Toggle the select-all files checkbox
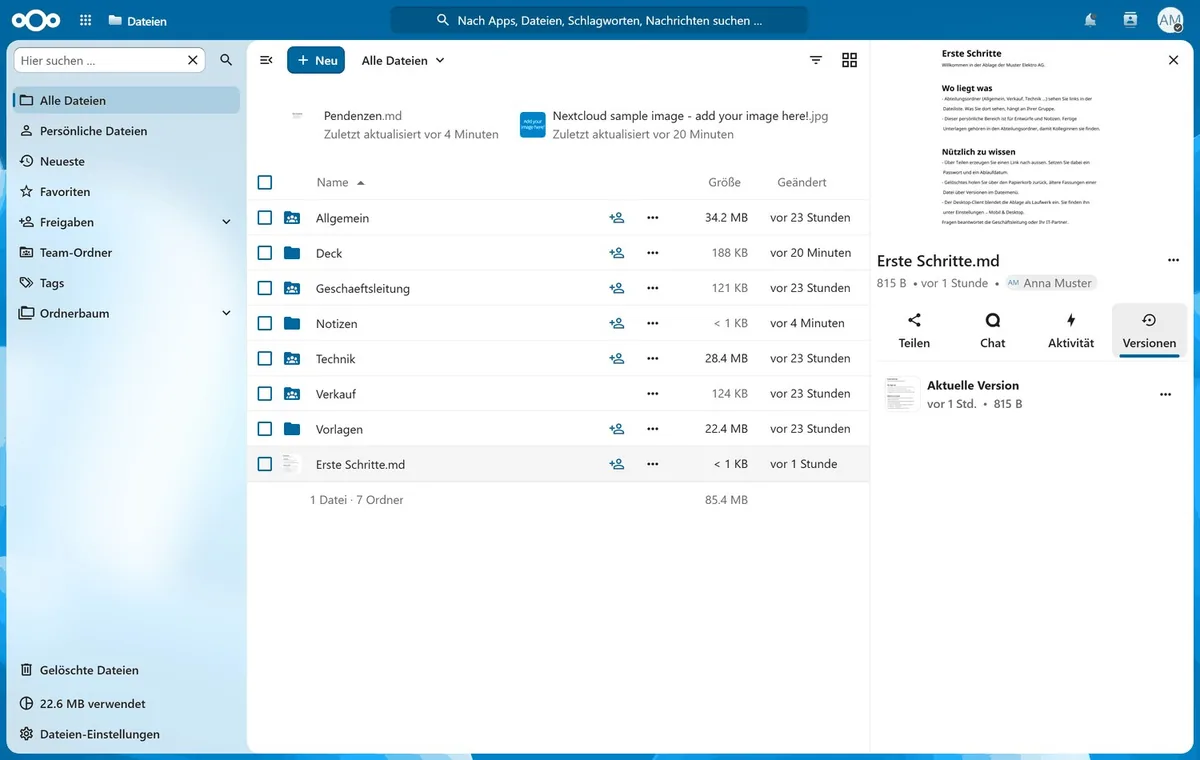Screen dimensions: 1200x760 (265, 182)
